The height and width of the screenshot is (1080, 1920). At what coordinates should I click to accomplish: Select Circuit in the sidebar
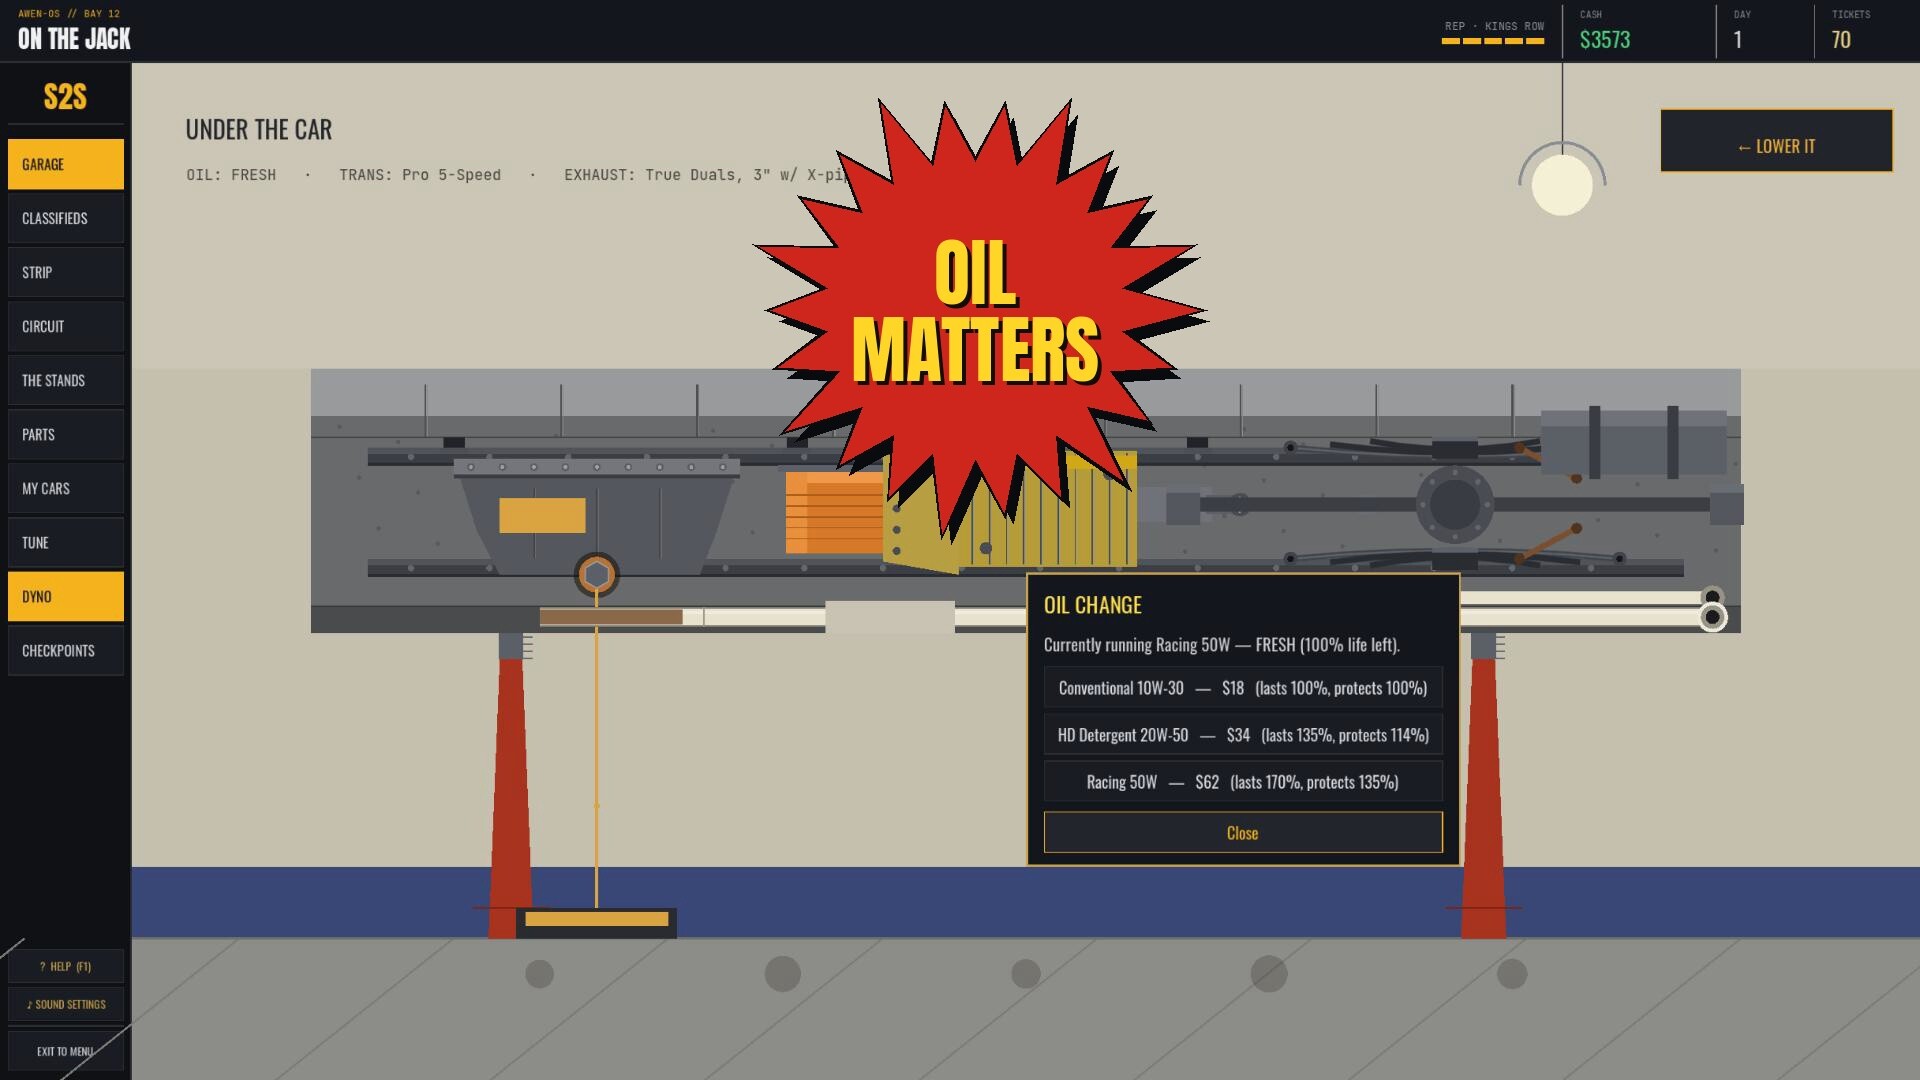coord(66,326)
